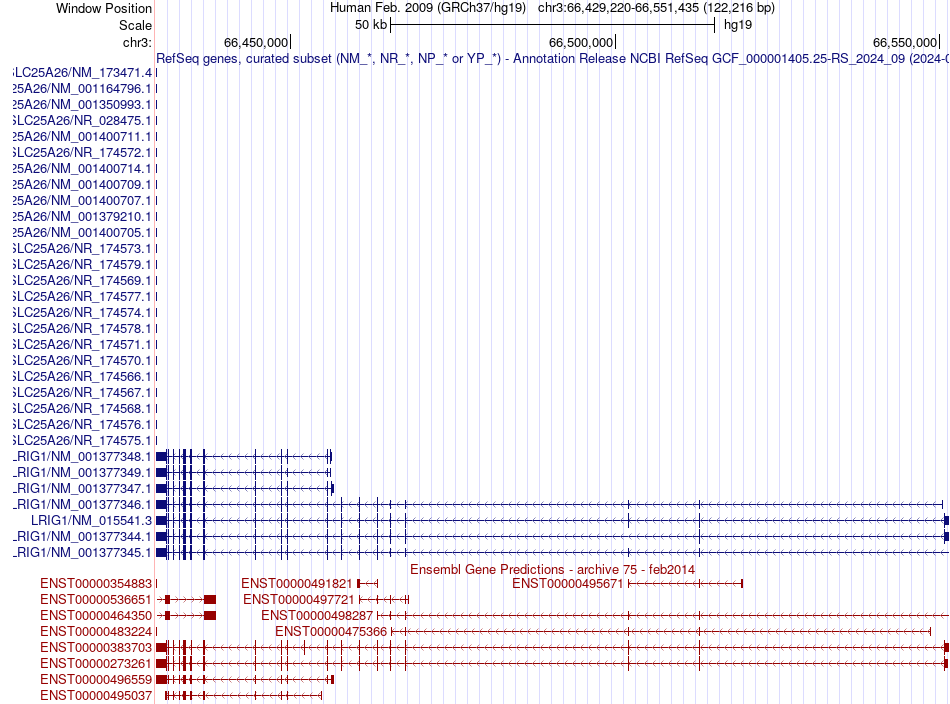Click the 66,450,000 ruler position
Image resolution: width=950 pixels, height=704 pixels.
(x=256, y=42)
